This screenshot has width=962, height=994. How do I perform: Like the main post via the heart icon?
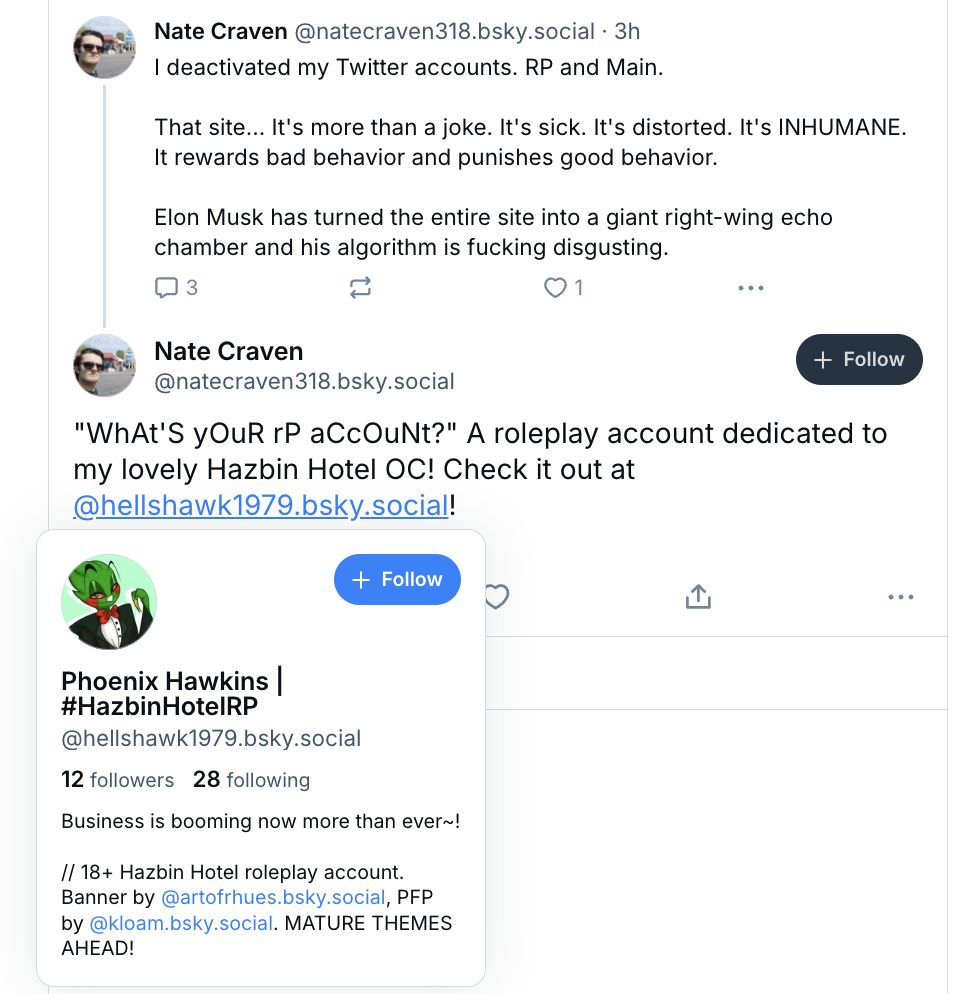click(496, 597)
